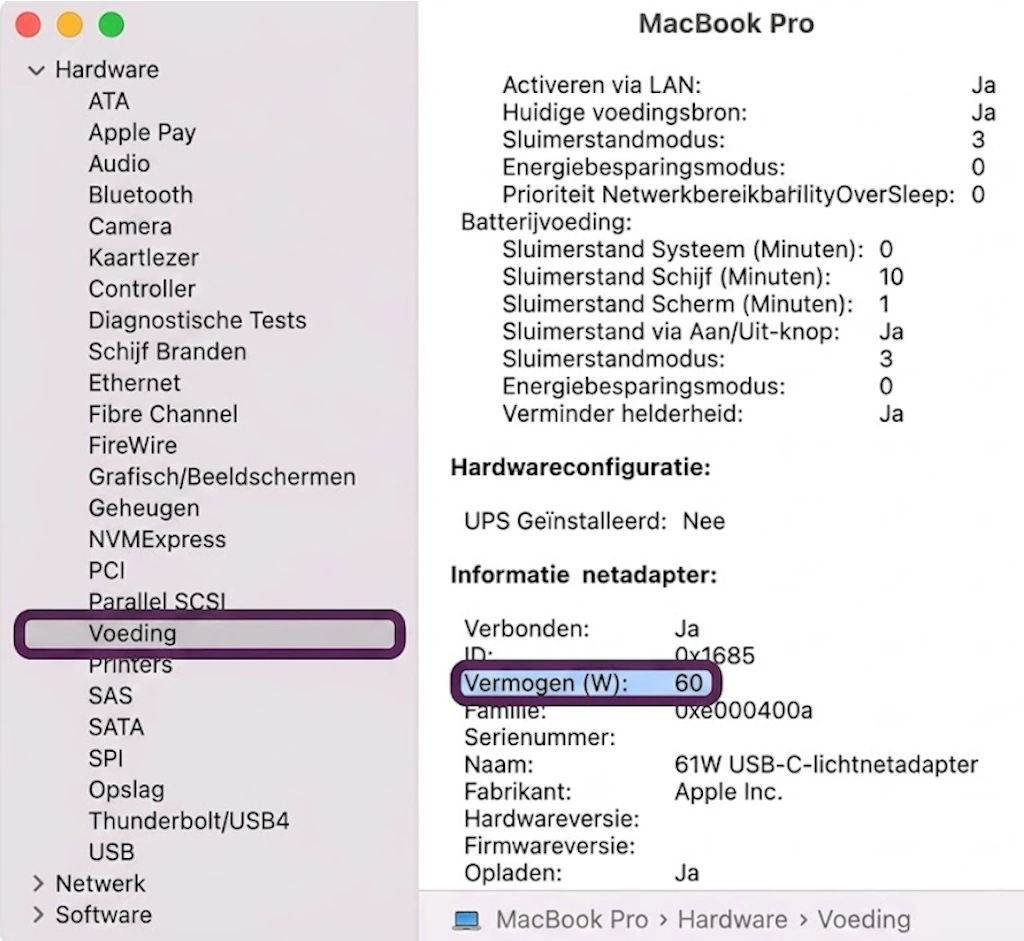Select Thunderbolt/USB4 in the sidebar

[189, 821]
